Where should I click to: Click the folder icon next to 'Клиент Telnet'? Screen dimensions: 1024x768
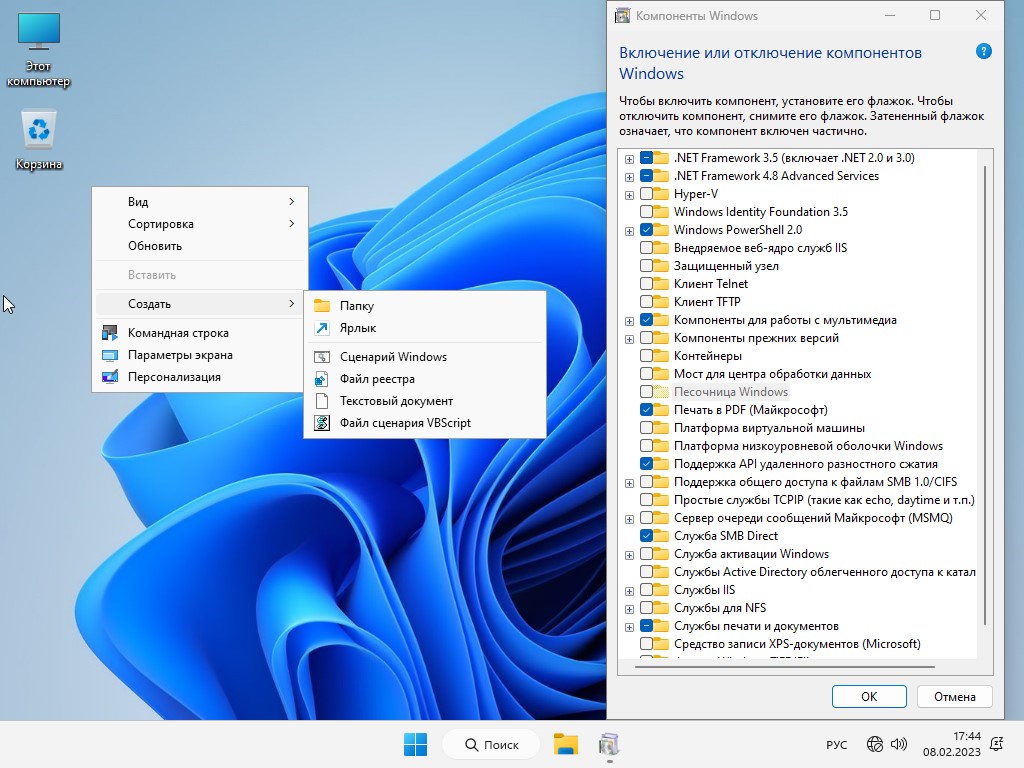coord(662,284)
